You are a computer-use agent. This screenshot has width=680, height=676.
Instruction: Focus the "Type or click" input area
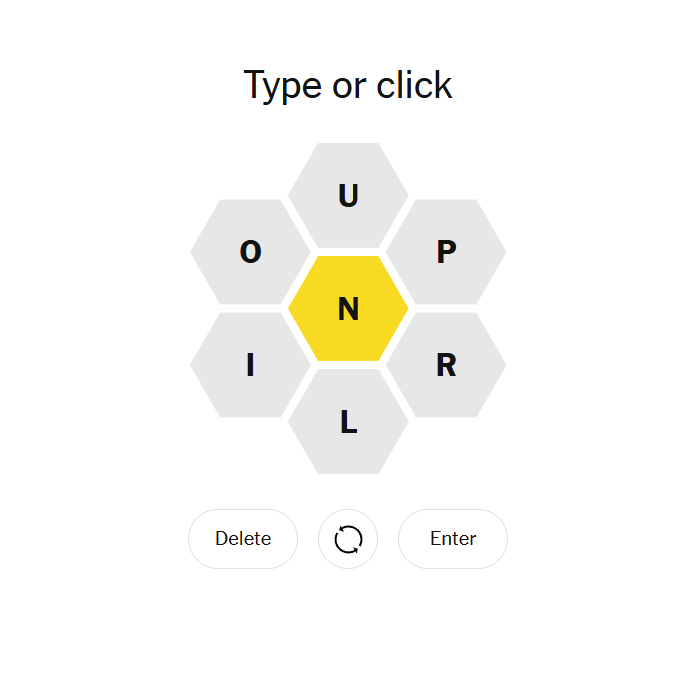click(x=348, y=86)
